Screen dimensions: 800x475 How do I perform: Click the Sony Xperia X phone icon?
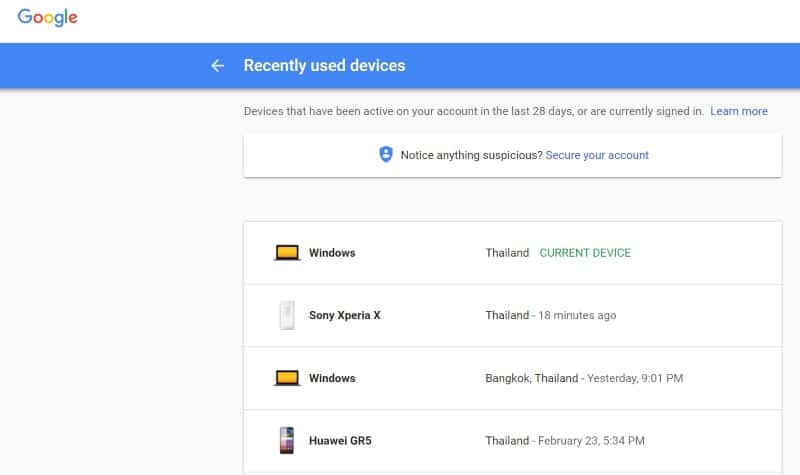pos(287,315)
